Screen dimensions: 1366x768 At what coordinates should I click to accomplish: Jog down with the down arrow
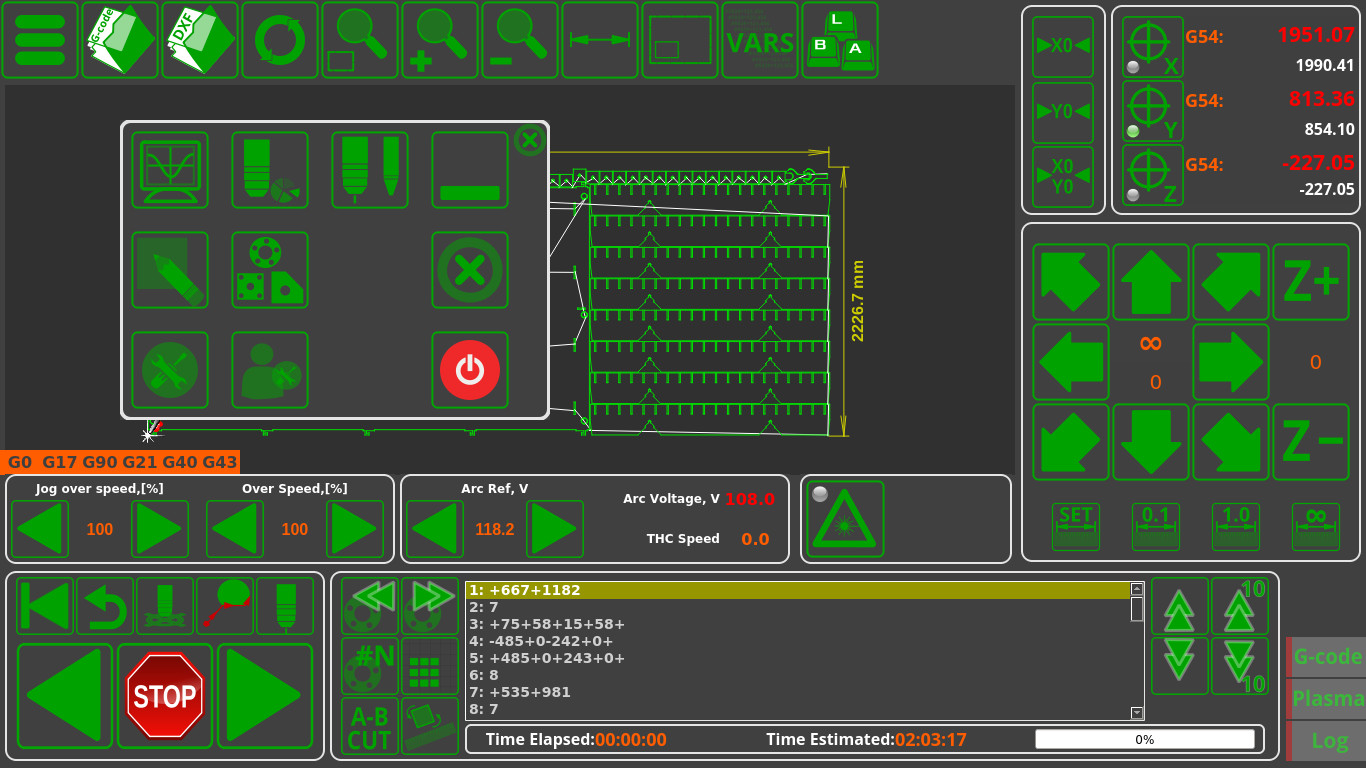point(1151,442)
